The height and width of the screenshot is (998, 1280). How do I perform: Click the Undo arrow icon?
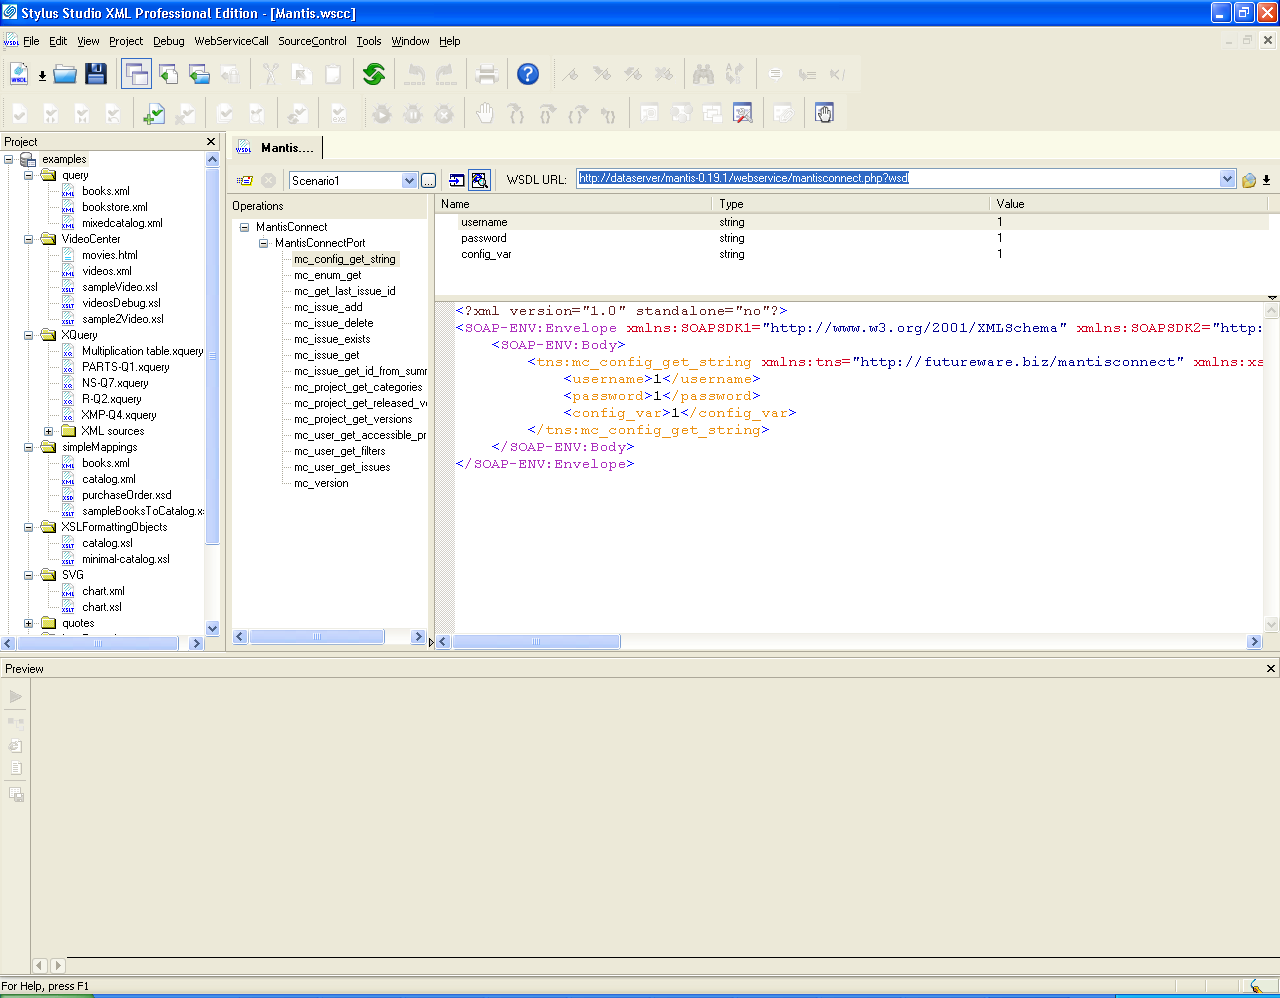point(415,74)
